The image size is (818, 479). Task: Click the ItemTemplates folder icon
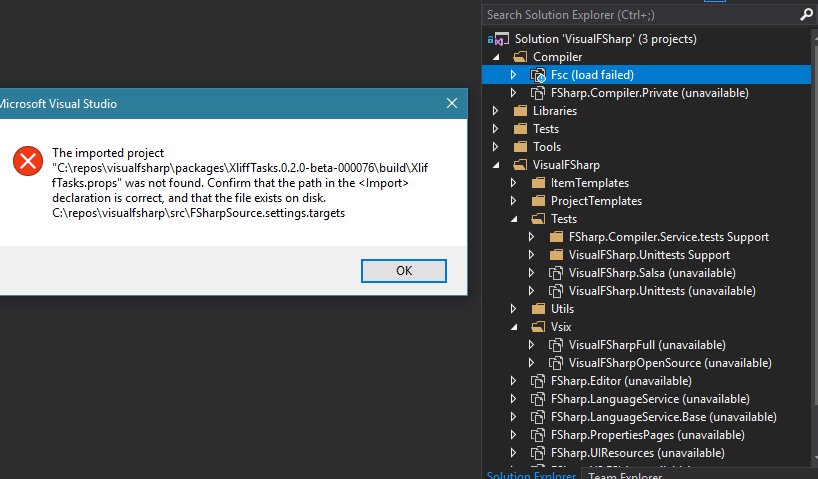point(538,183)
